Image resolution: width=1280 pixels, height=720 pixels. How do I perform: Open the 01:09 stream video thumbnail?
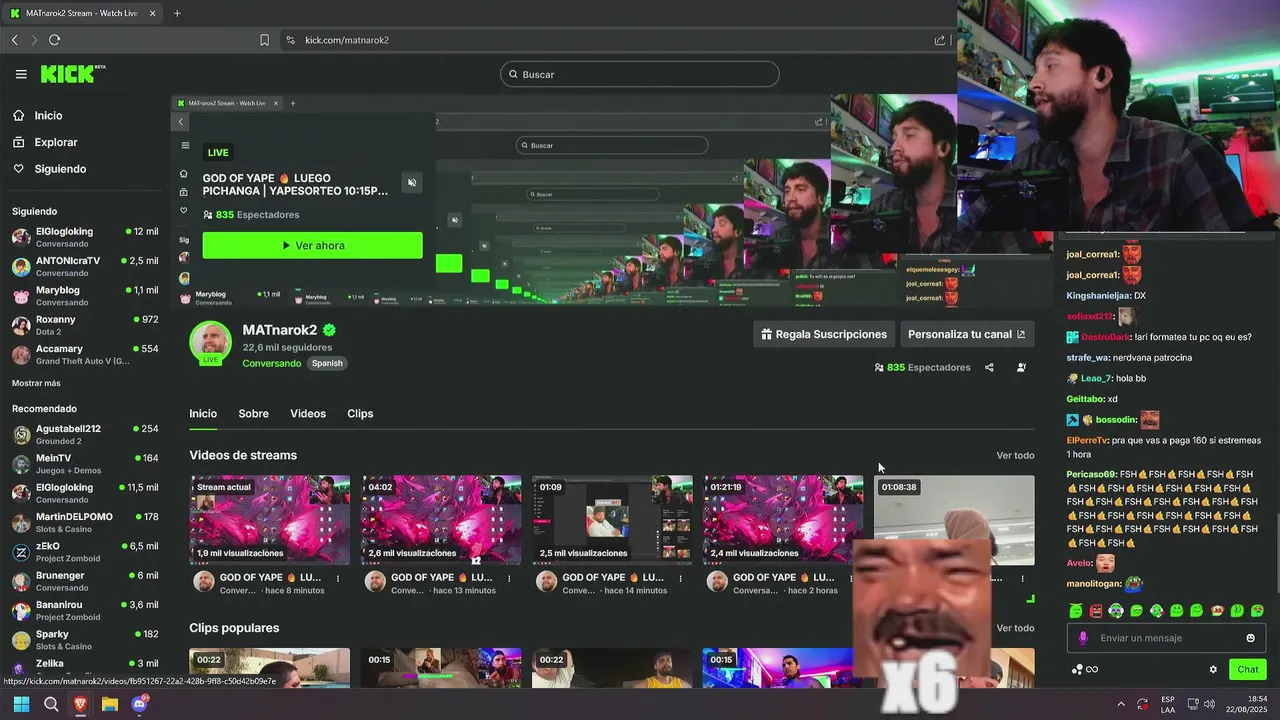click(612, 520)
